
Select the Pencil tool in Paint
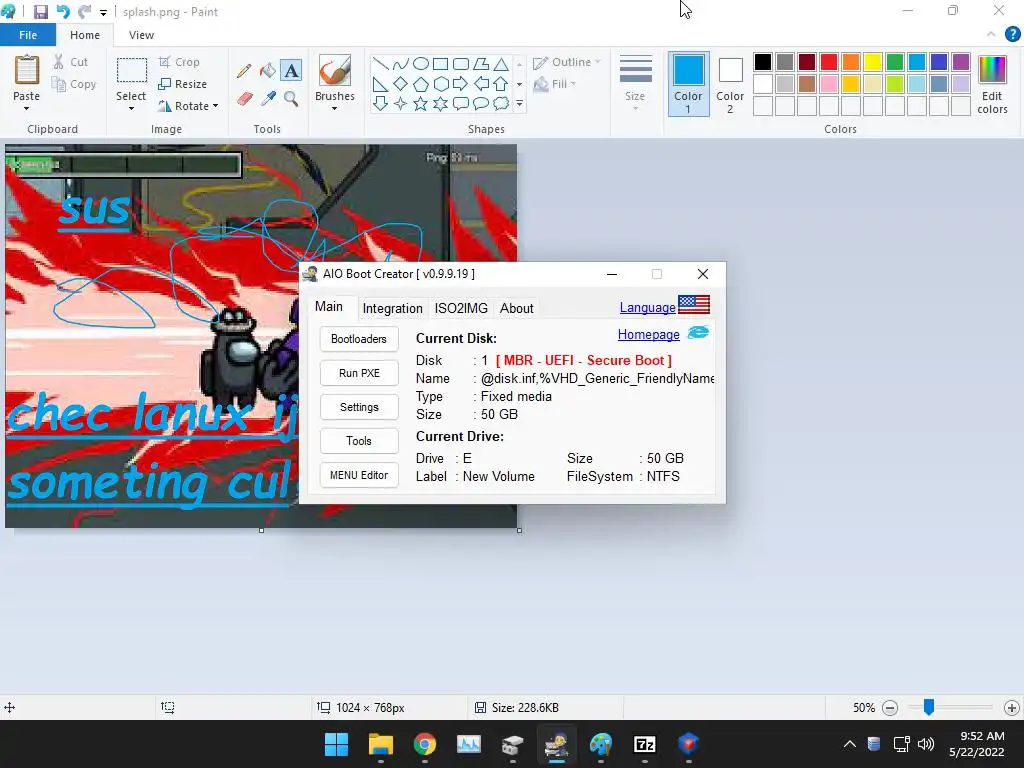[244, 71]
